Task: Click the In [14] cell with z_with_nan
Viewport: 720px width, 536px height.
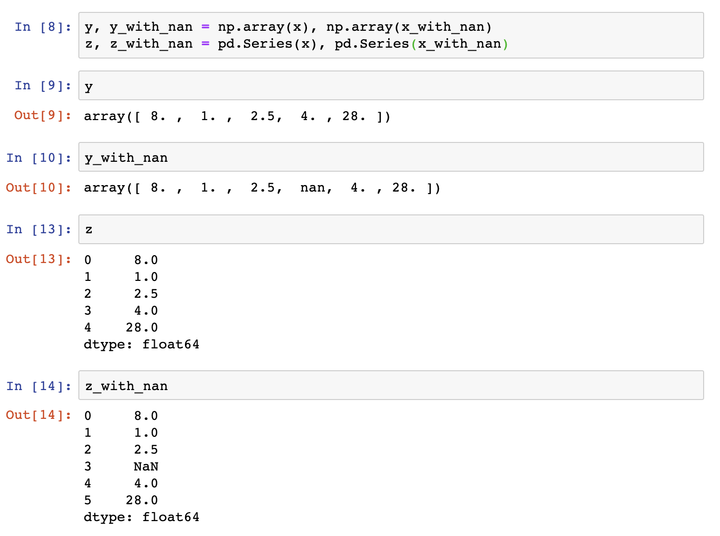Action: 391,385
